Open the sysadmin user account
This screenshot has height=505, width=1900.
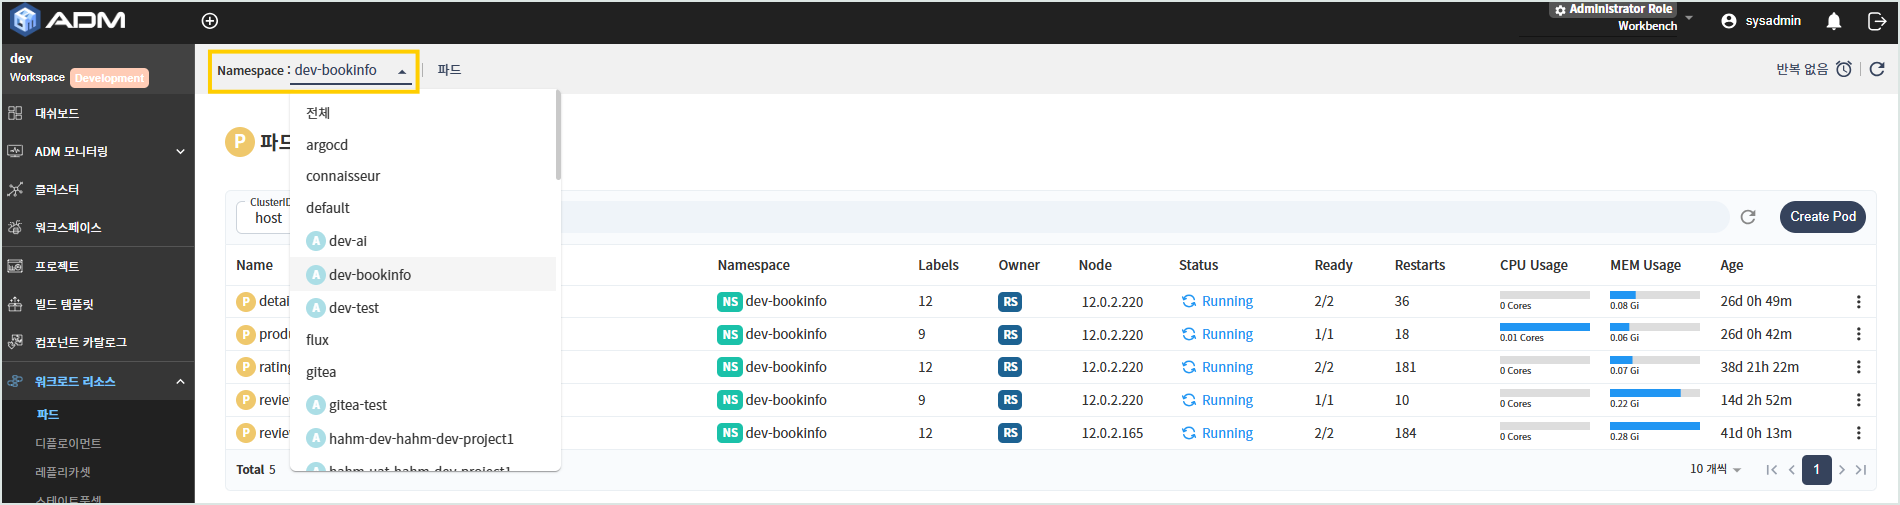pyautogui.click(x=1761, y=21)
